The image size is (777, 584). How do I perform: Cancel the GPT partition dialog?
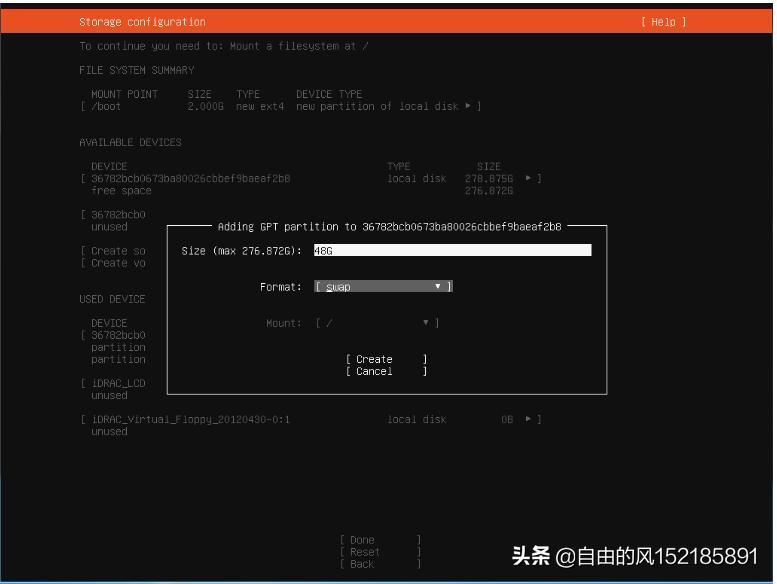click(x=386, y=372)
